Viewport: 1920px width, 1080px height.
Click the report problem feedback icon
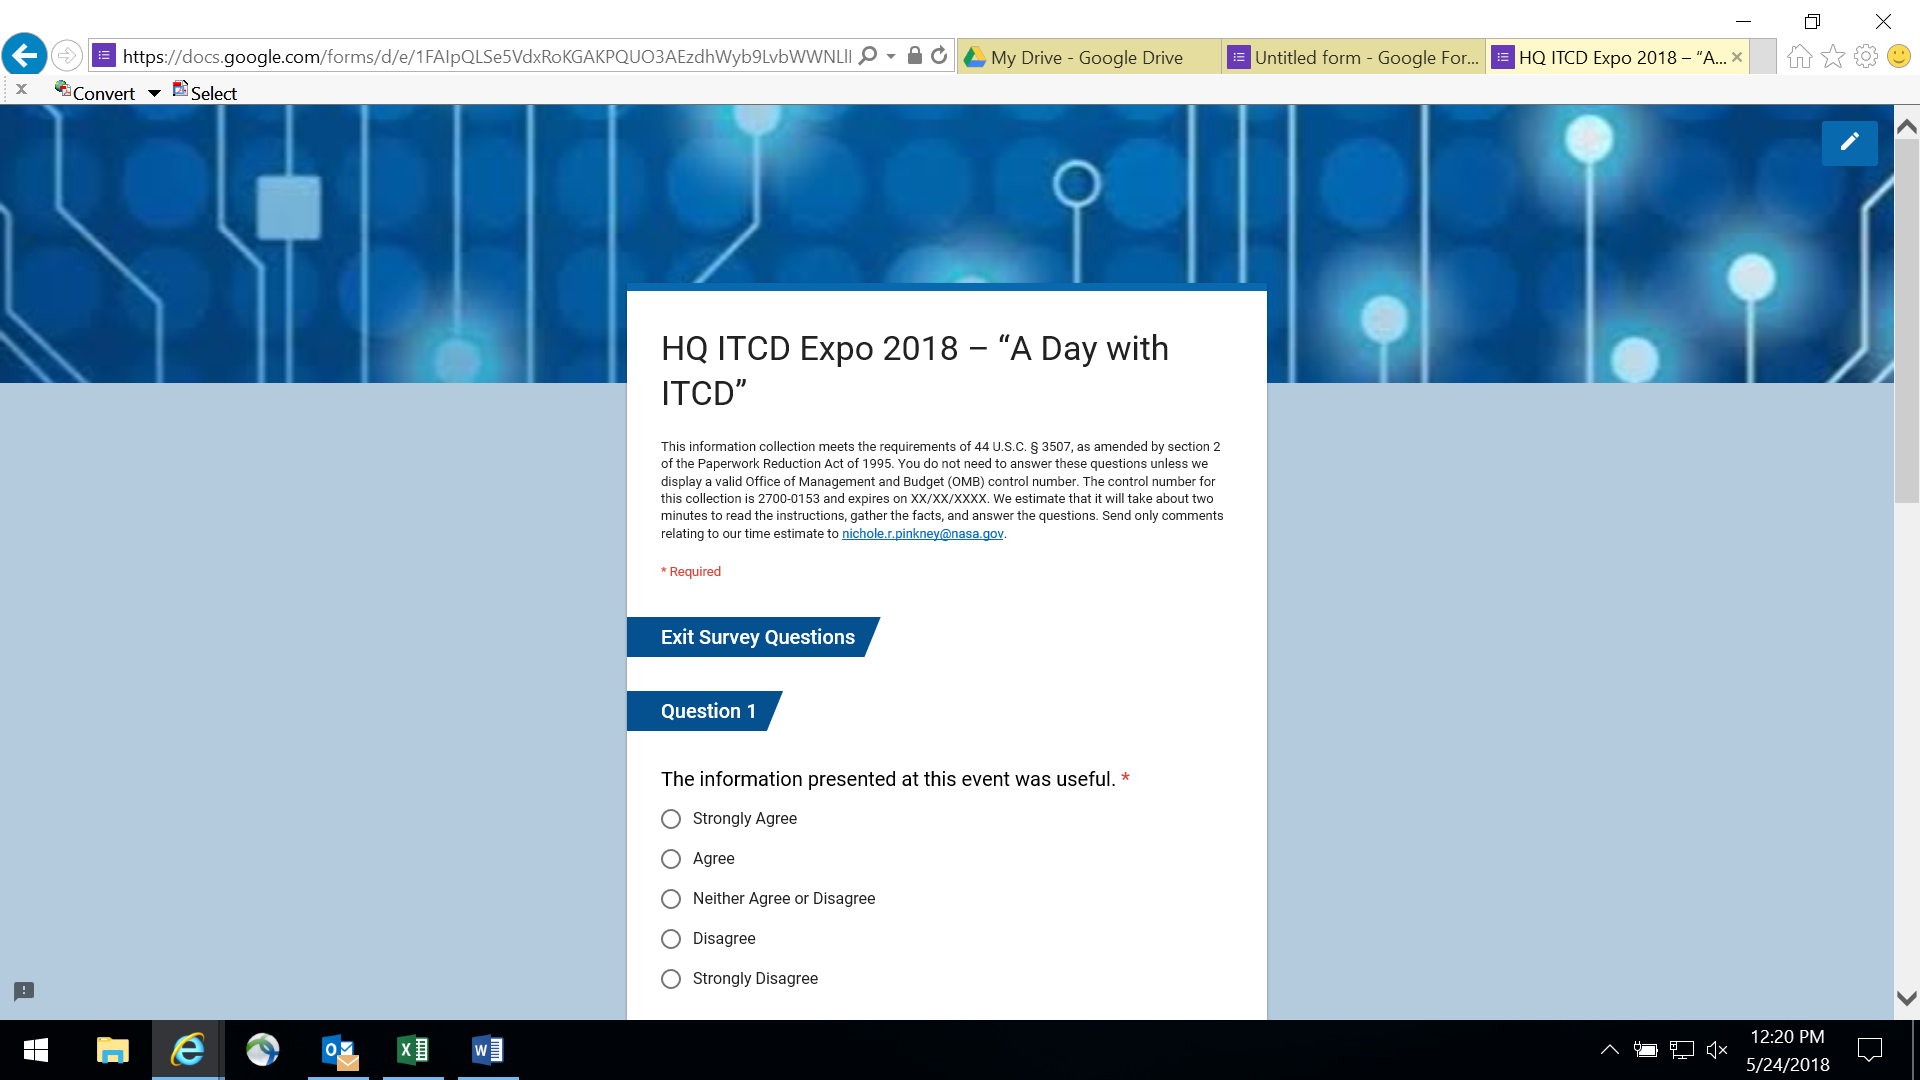tap(24, 991)
